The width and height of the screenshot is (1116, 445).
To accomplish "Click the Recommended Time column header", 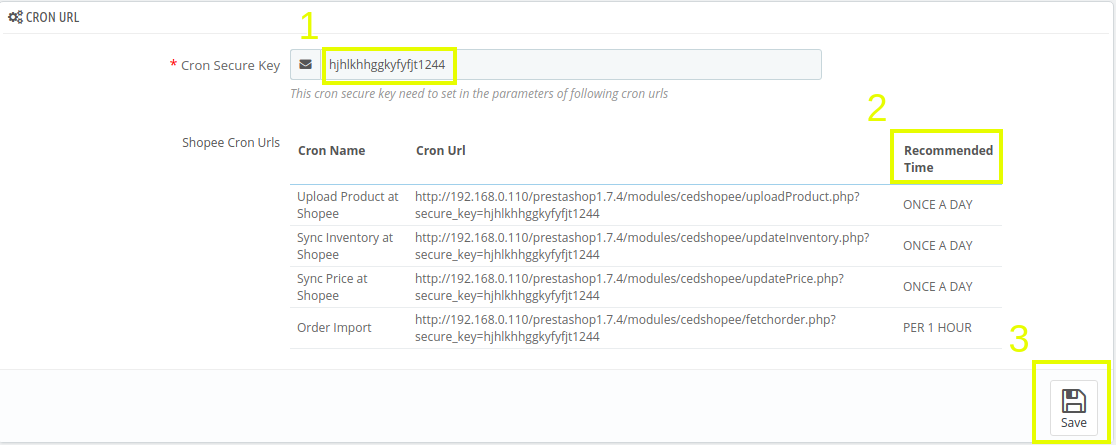I will pyautogui.click(x=948, y=159).
